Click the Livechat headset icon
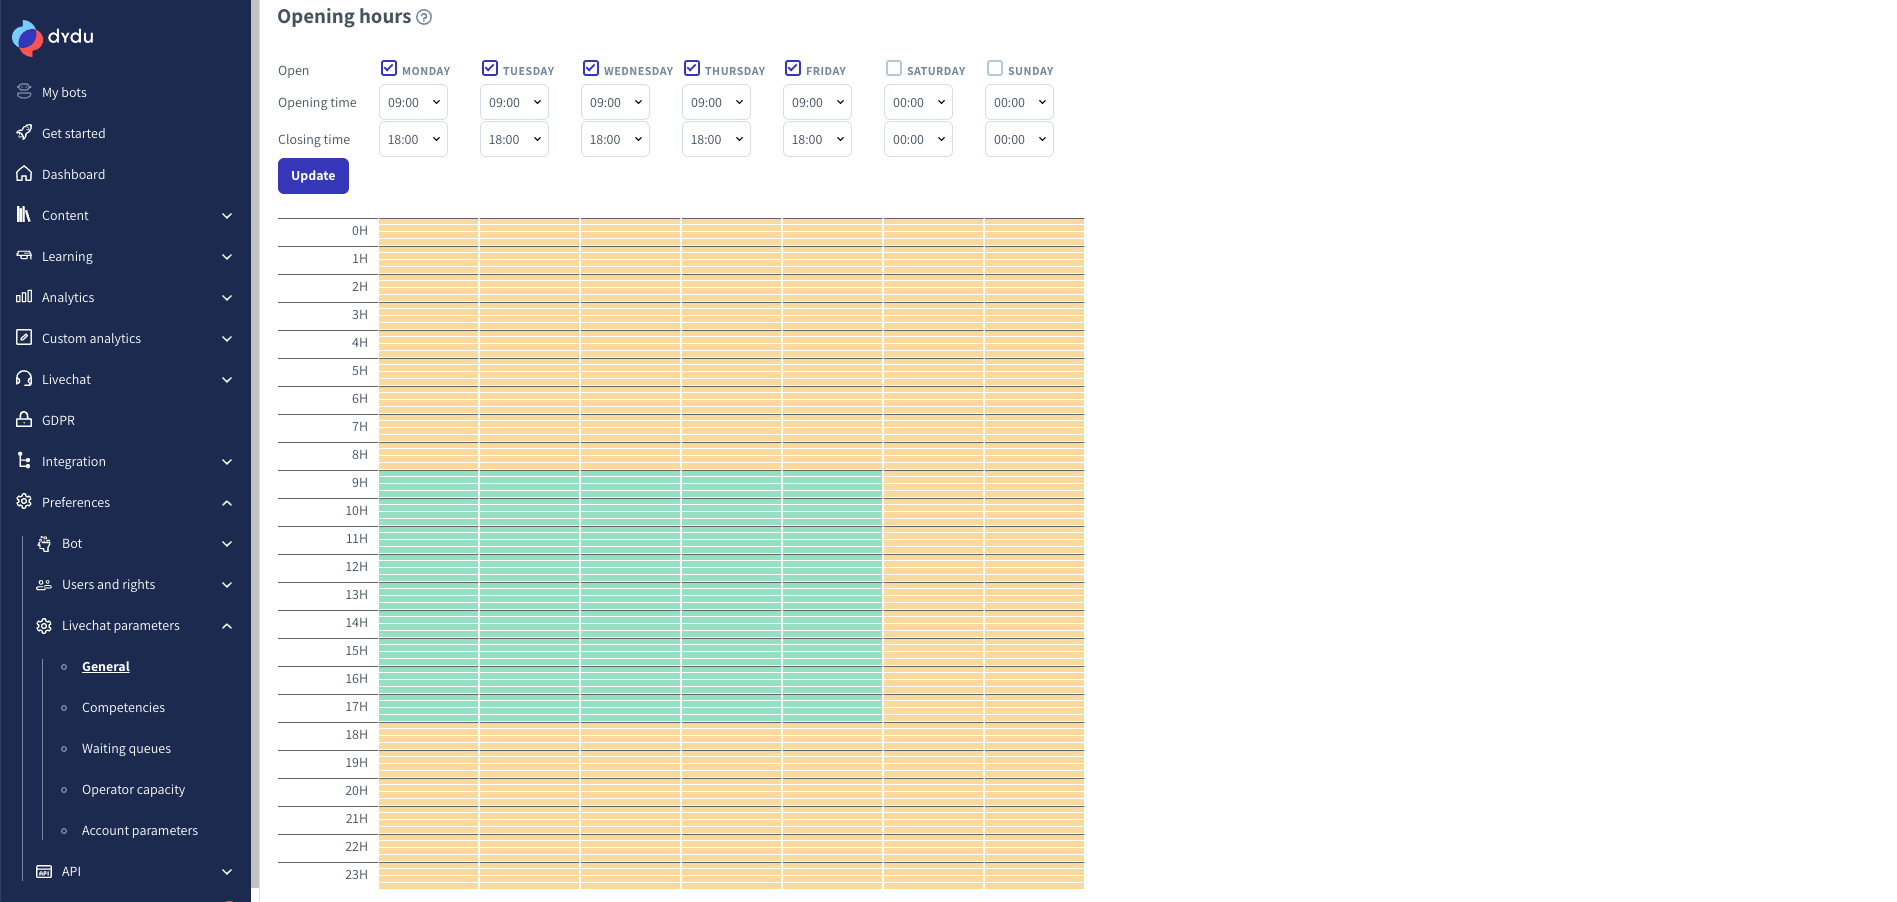Image resolution: width=1897 pixels, height=902 pixels. point(24,379)
